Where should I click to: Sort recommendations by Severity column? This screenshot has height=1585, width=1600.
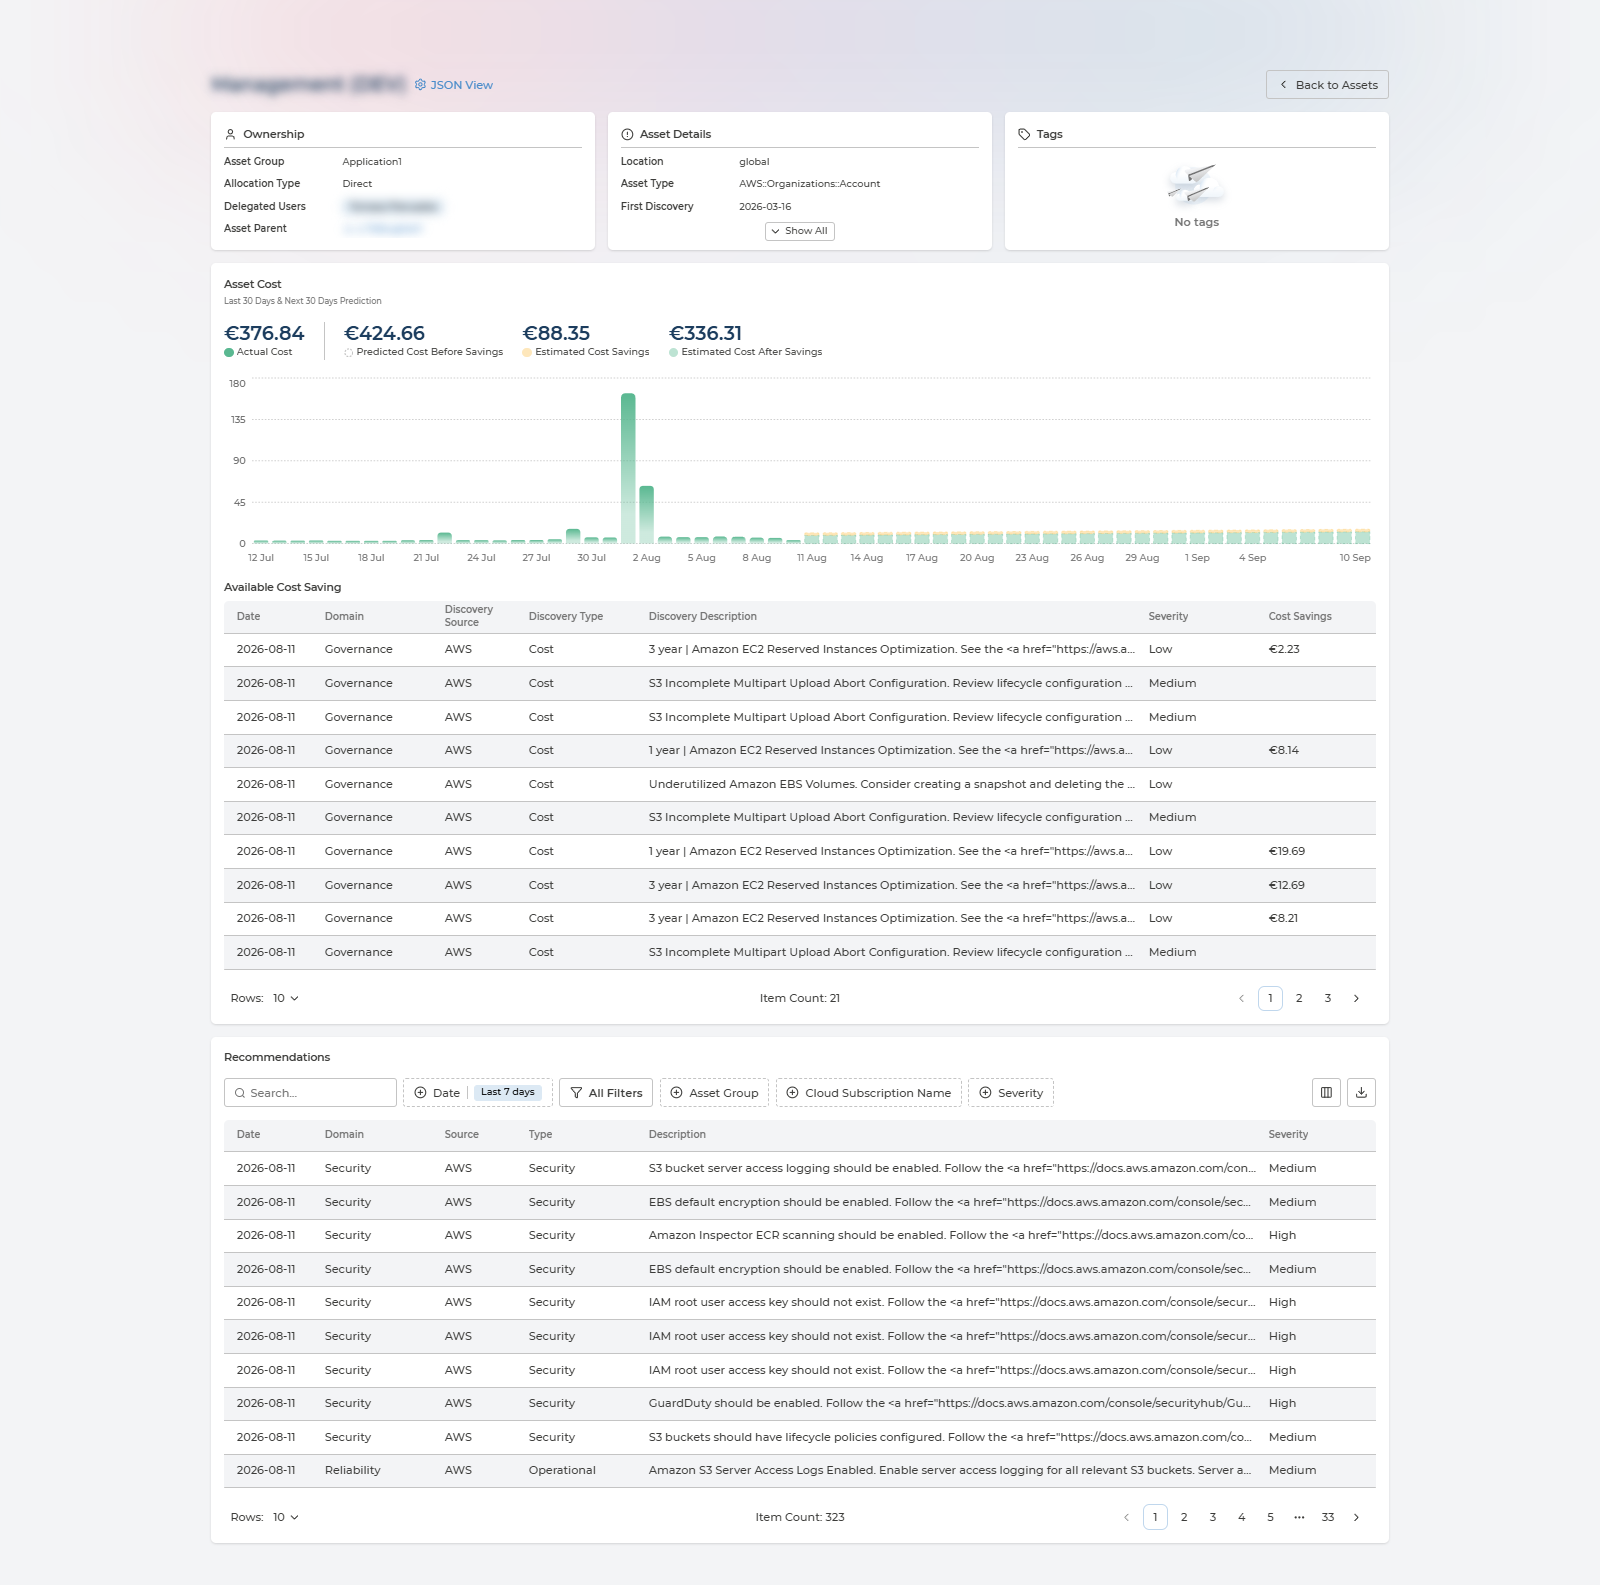coord(1288,1135)
